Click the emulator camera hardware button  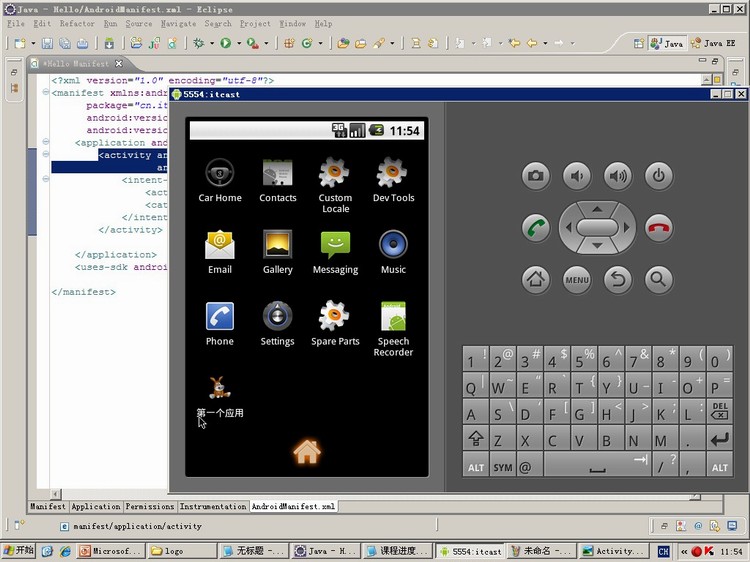[x=536, y=176]
